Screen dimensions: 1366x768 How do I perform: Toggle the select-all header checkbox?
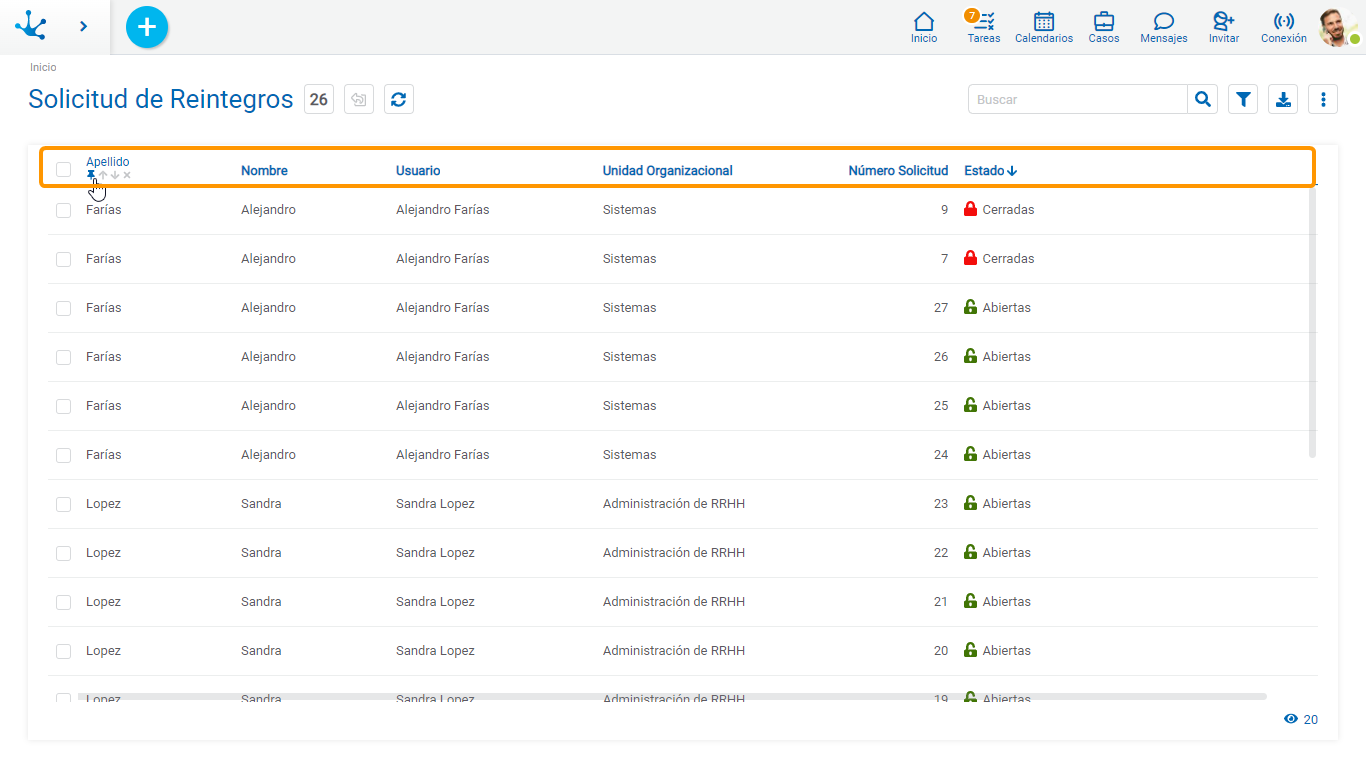(64, 169)
